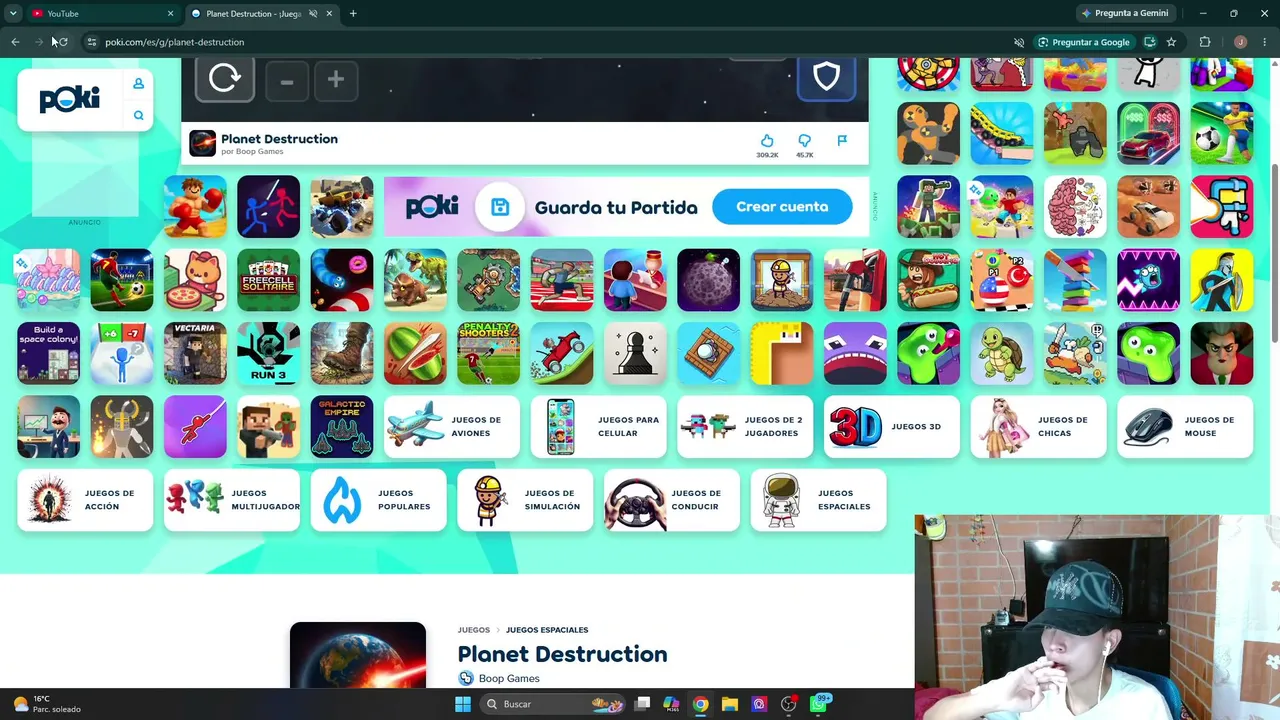Viewport: 1280px width, 720px height.
Task: Open the Build a space colony thumbnail
Action: pos(48,353)
